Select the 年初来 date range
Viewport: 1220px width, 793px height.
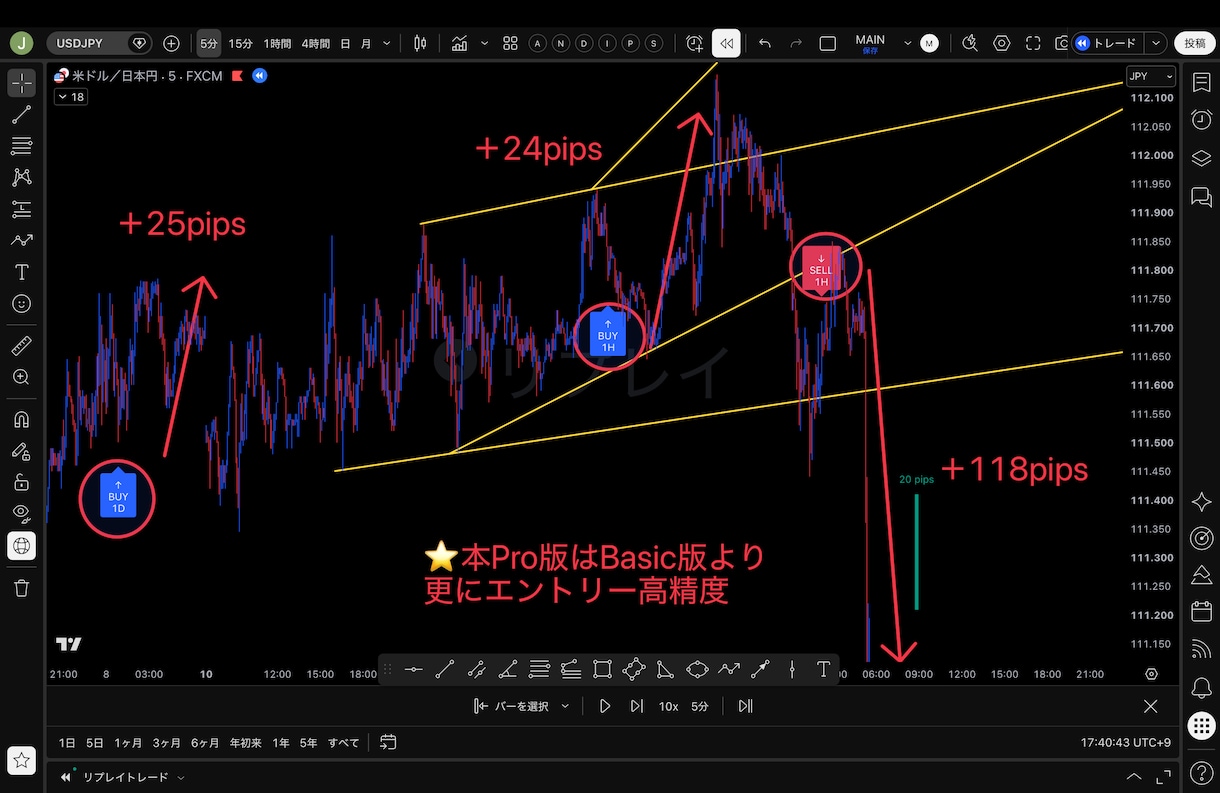click(245, 743)
